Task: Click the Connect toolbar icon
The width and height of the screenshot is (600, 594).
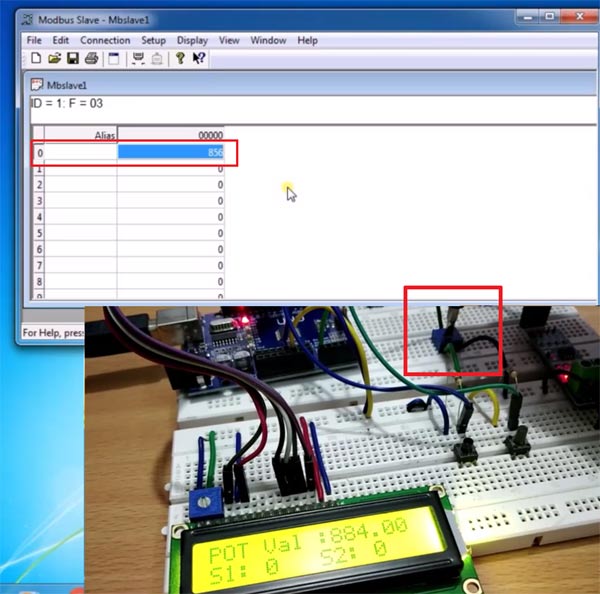Action: tap(138, 59)
